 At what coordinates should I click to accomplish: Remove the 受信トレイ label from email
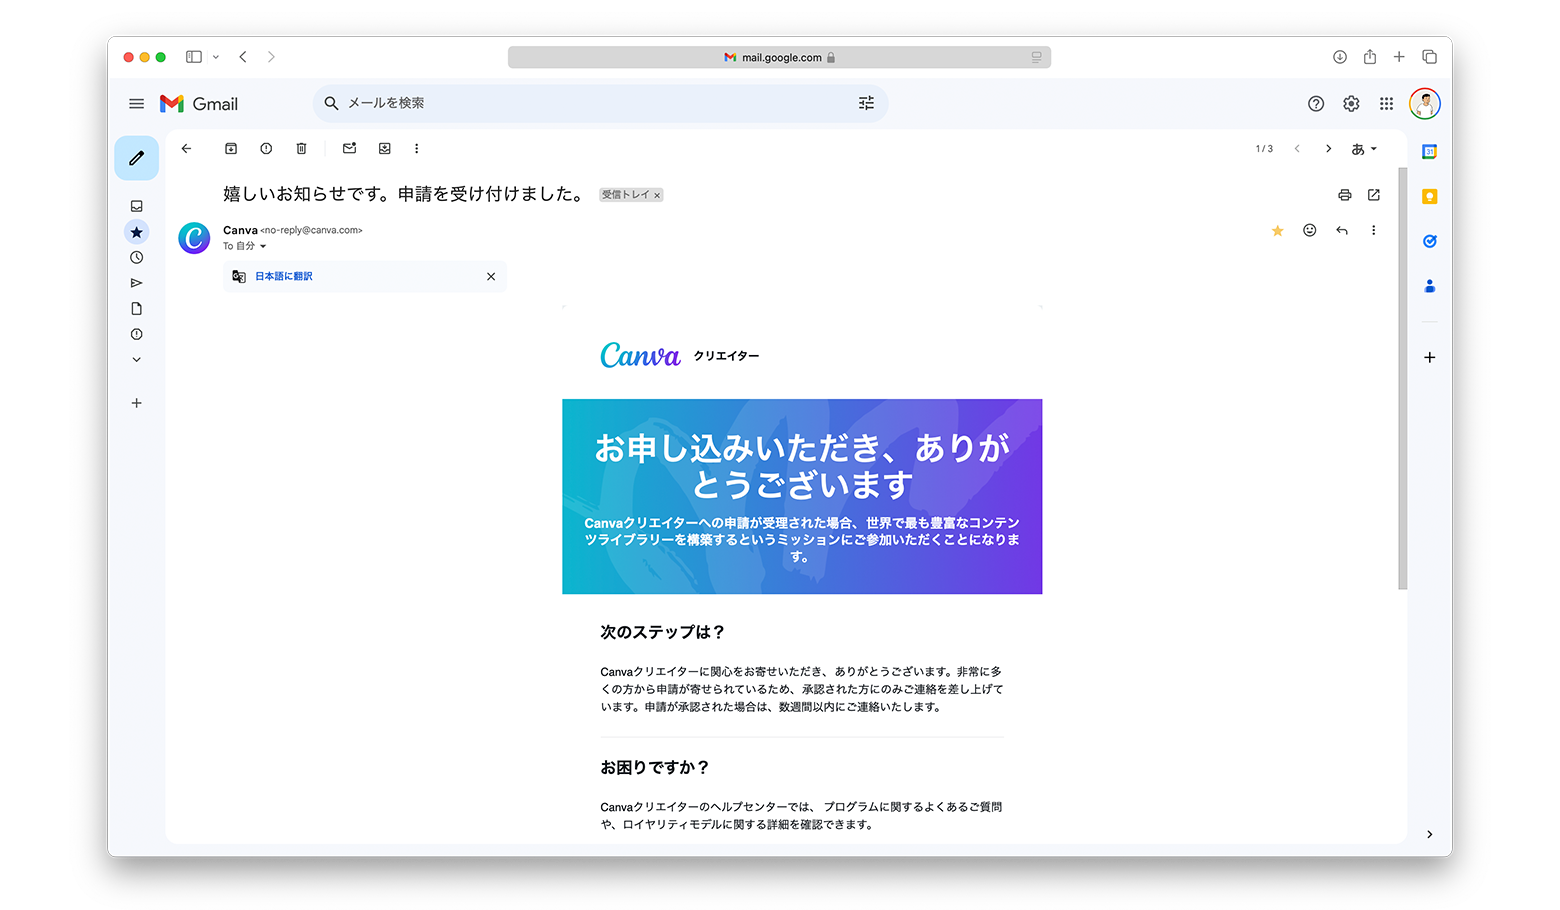pos(657,196)
